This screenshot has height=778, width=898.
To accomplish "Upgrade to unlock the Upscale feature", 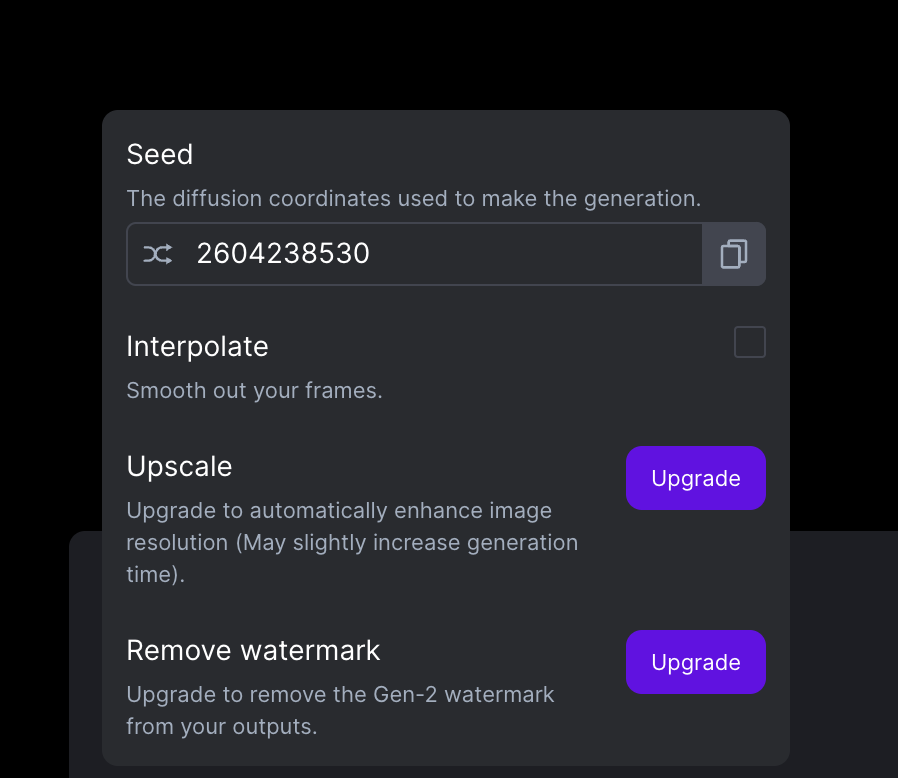I will (696, 478).
